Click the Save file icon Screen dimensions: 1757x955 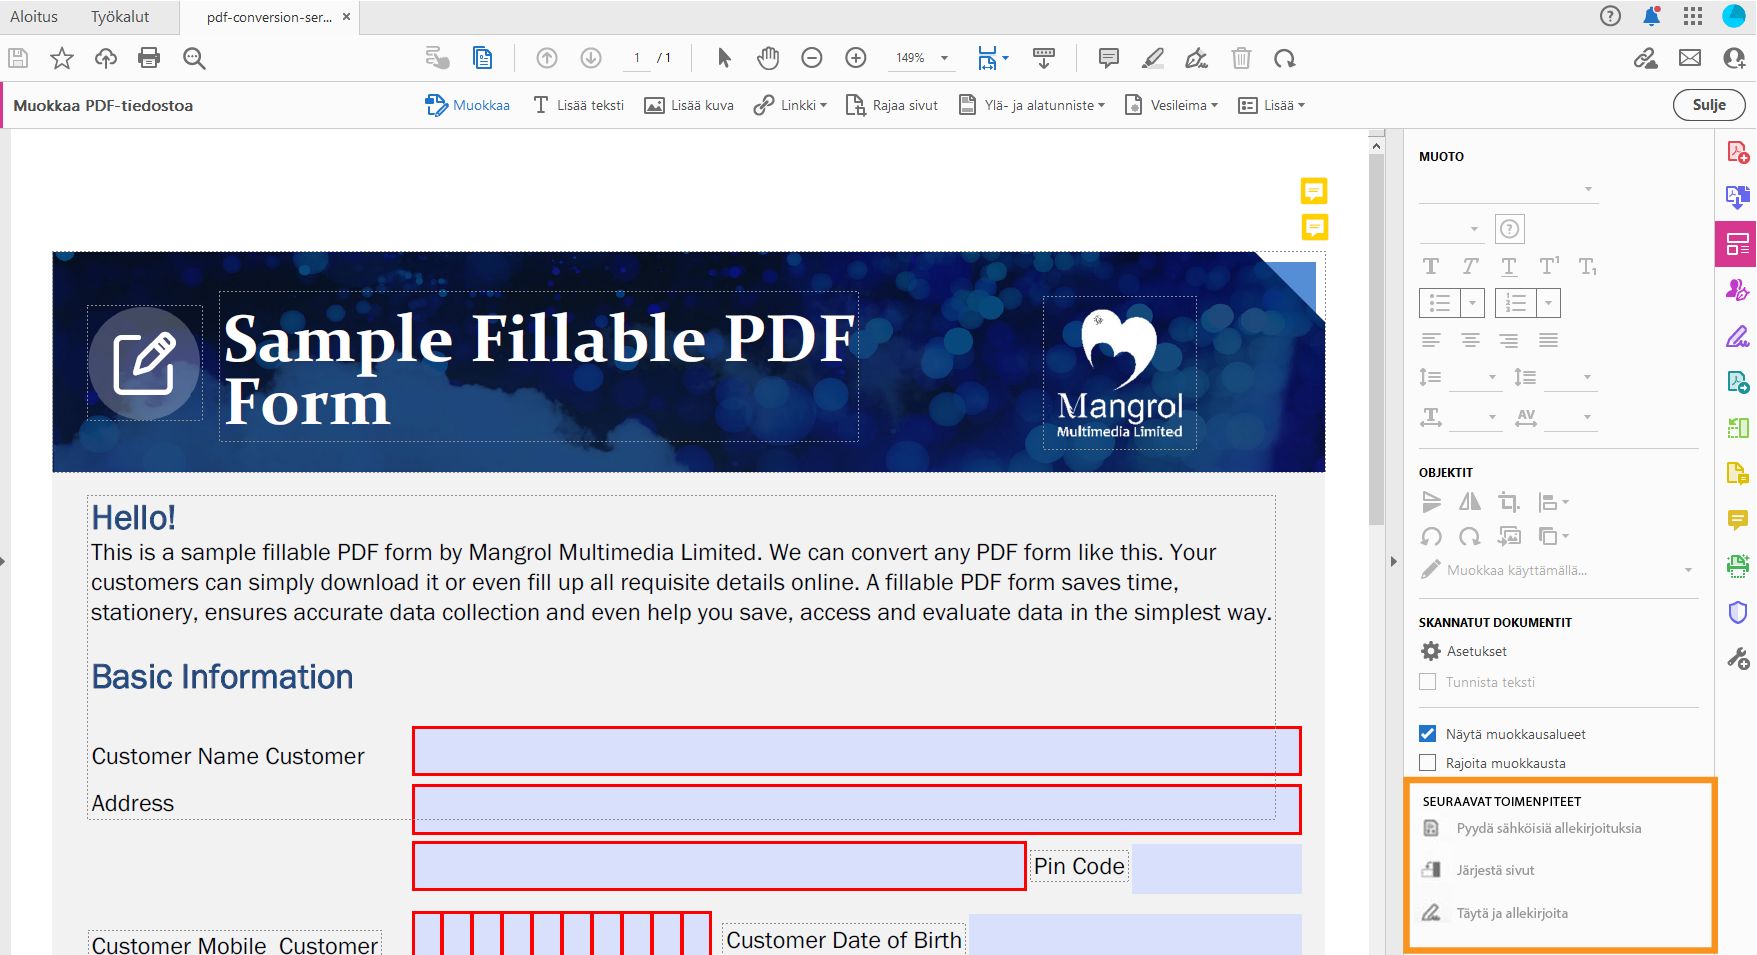pos(18,58)
